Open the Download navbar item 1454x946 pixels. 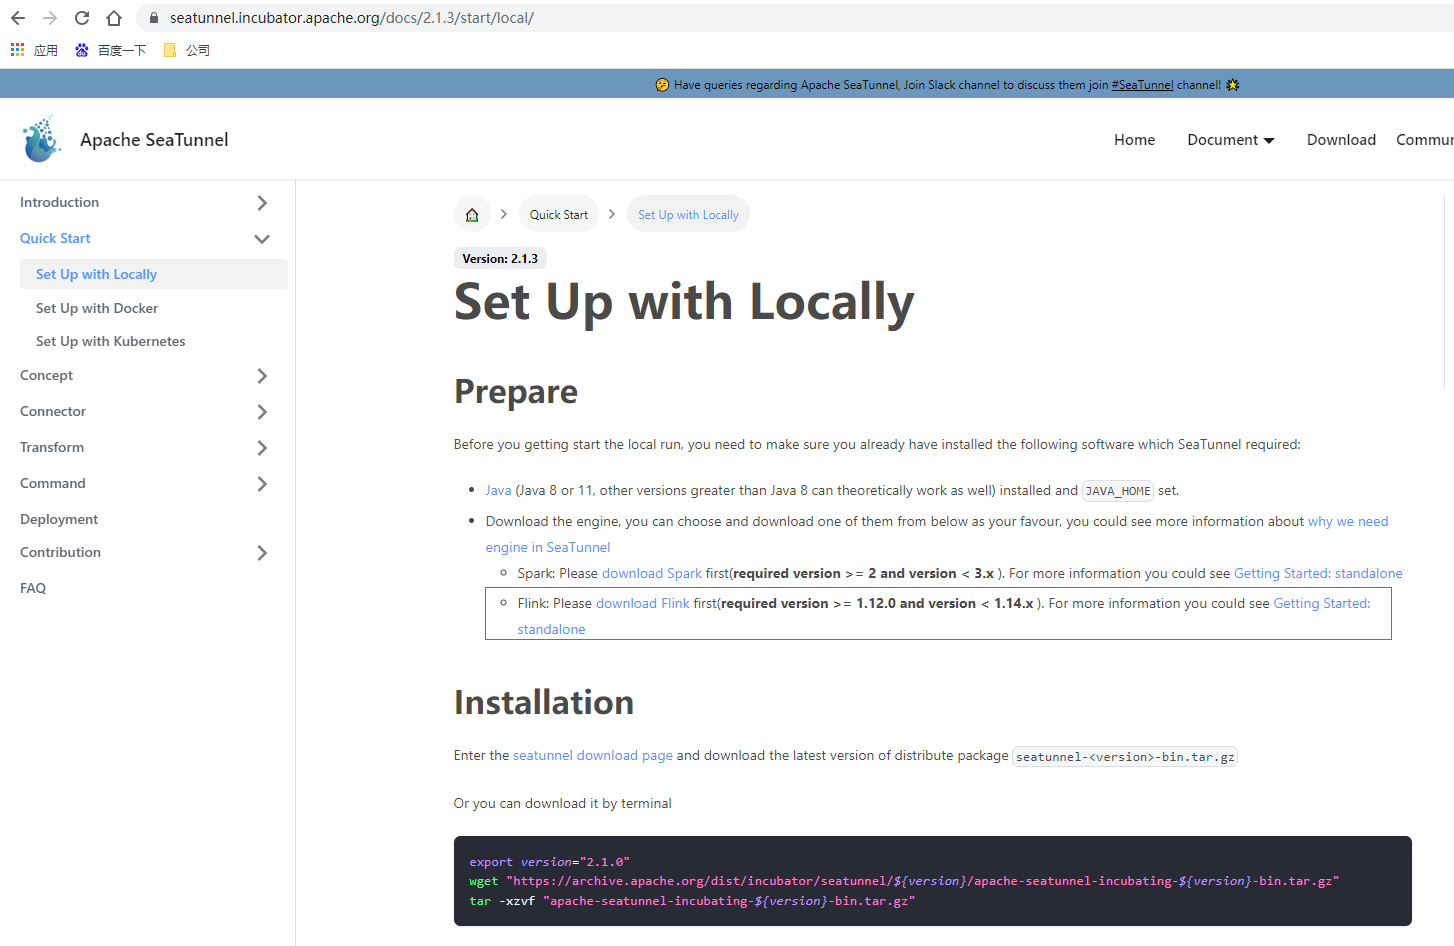[x=1341, y=140]
